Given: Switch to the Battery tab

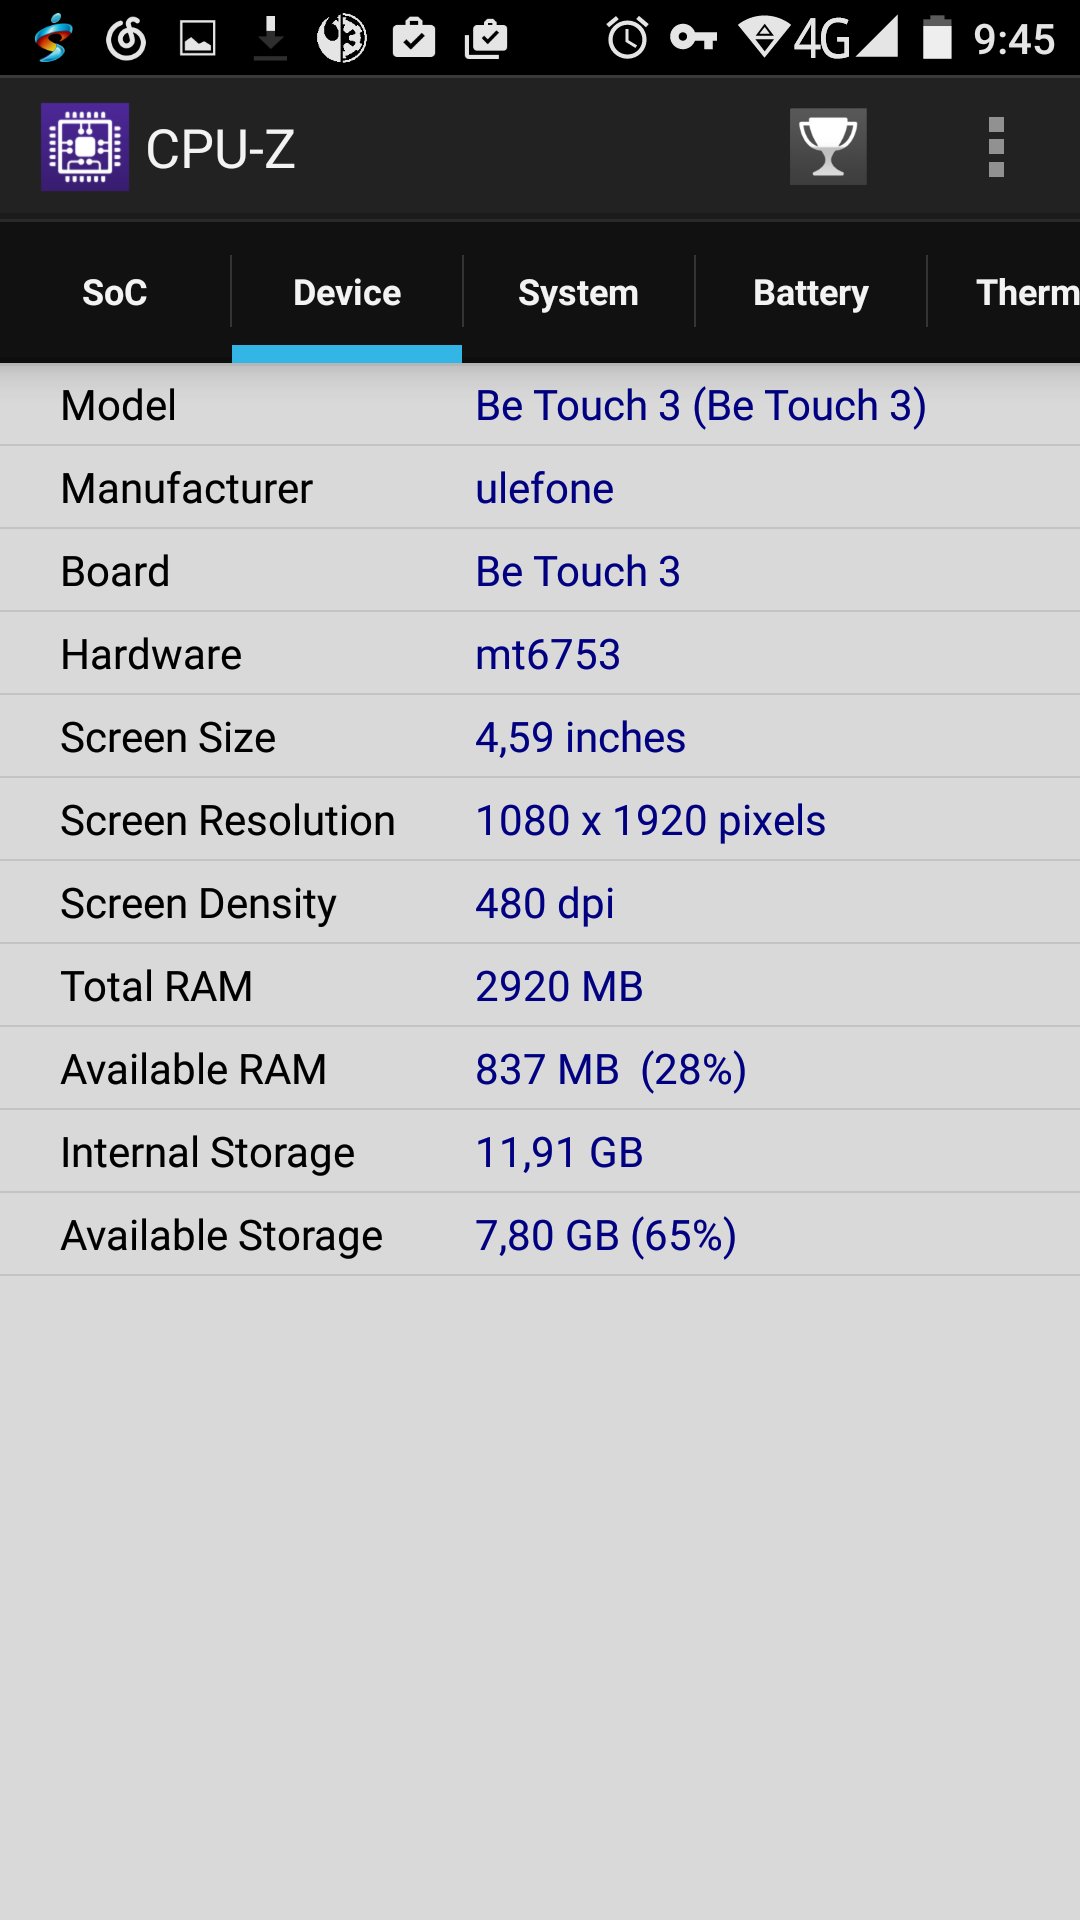Looking at the screenshot, I should pos(810,292).
